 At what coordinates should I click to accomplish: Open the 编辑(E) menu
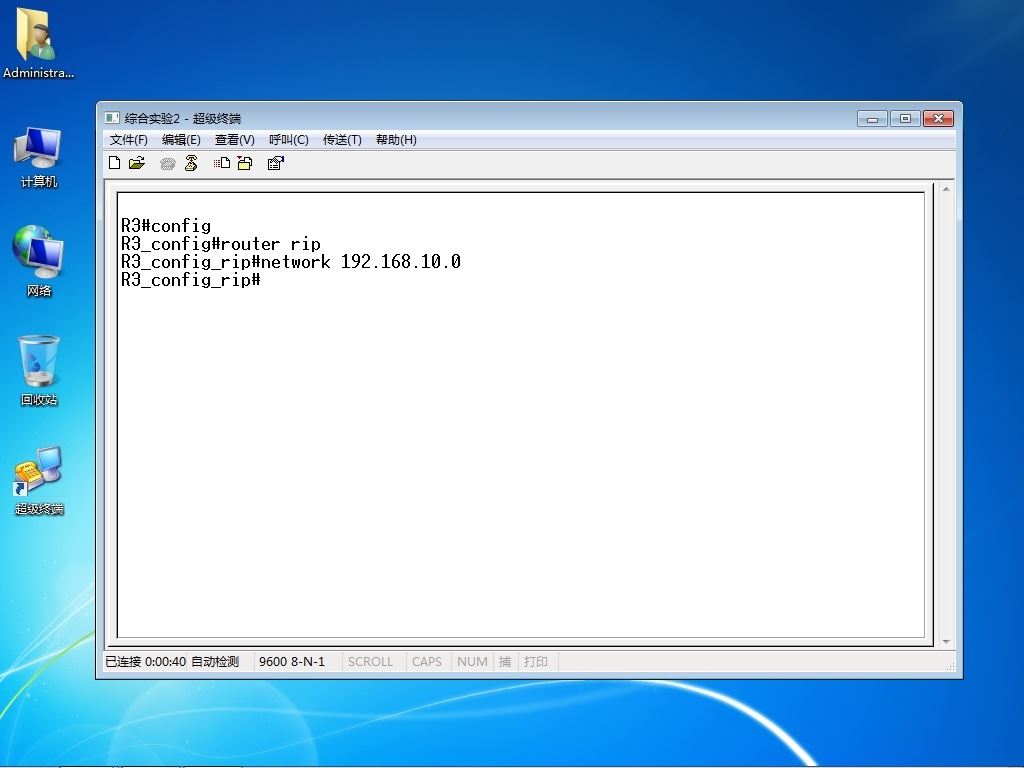tap(181, 140)
